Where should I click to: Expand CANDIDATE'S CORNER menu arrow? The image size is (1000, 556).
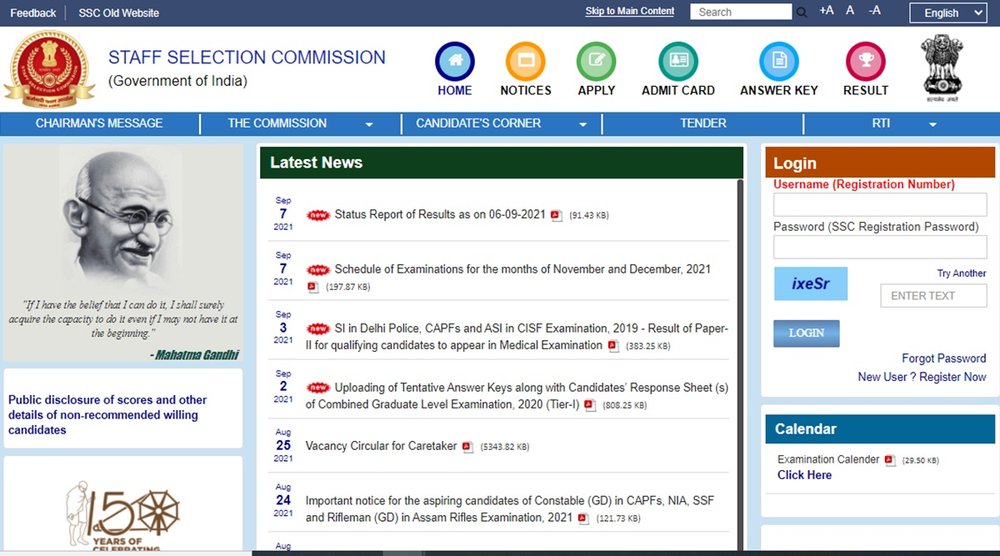[x=583, y=124]
